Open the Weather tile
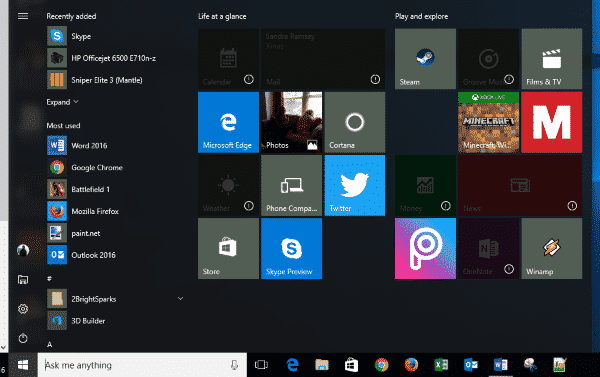Screen dimensions: 600x377 click(228, 185)
